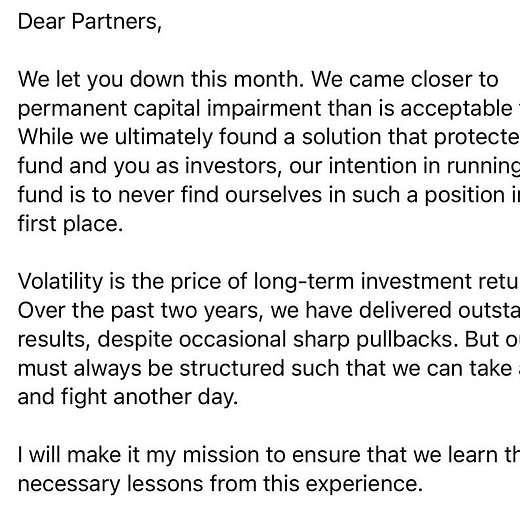
Task: Click the phrase "permanent capital impairment"
Action: click(x=169, y=109)
